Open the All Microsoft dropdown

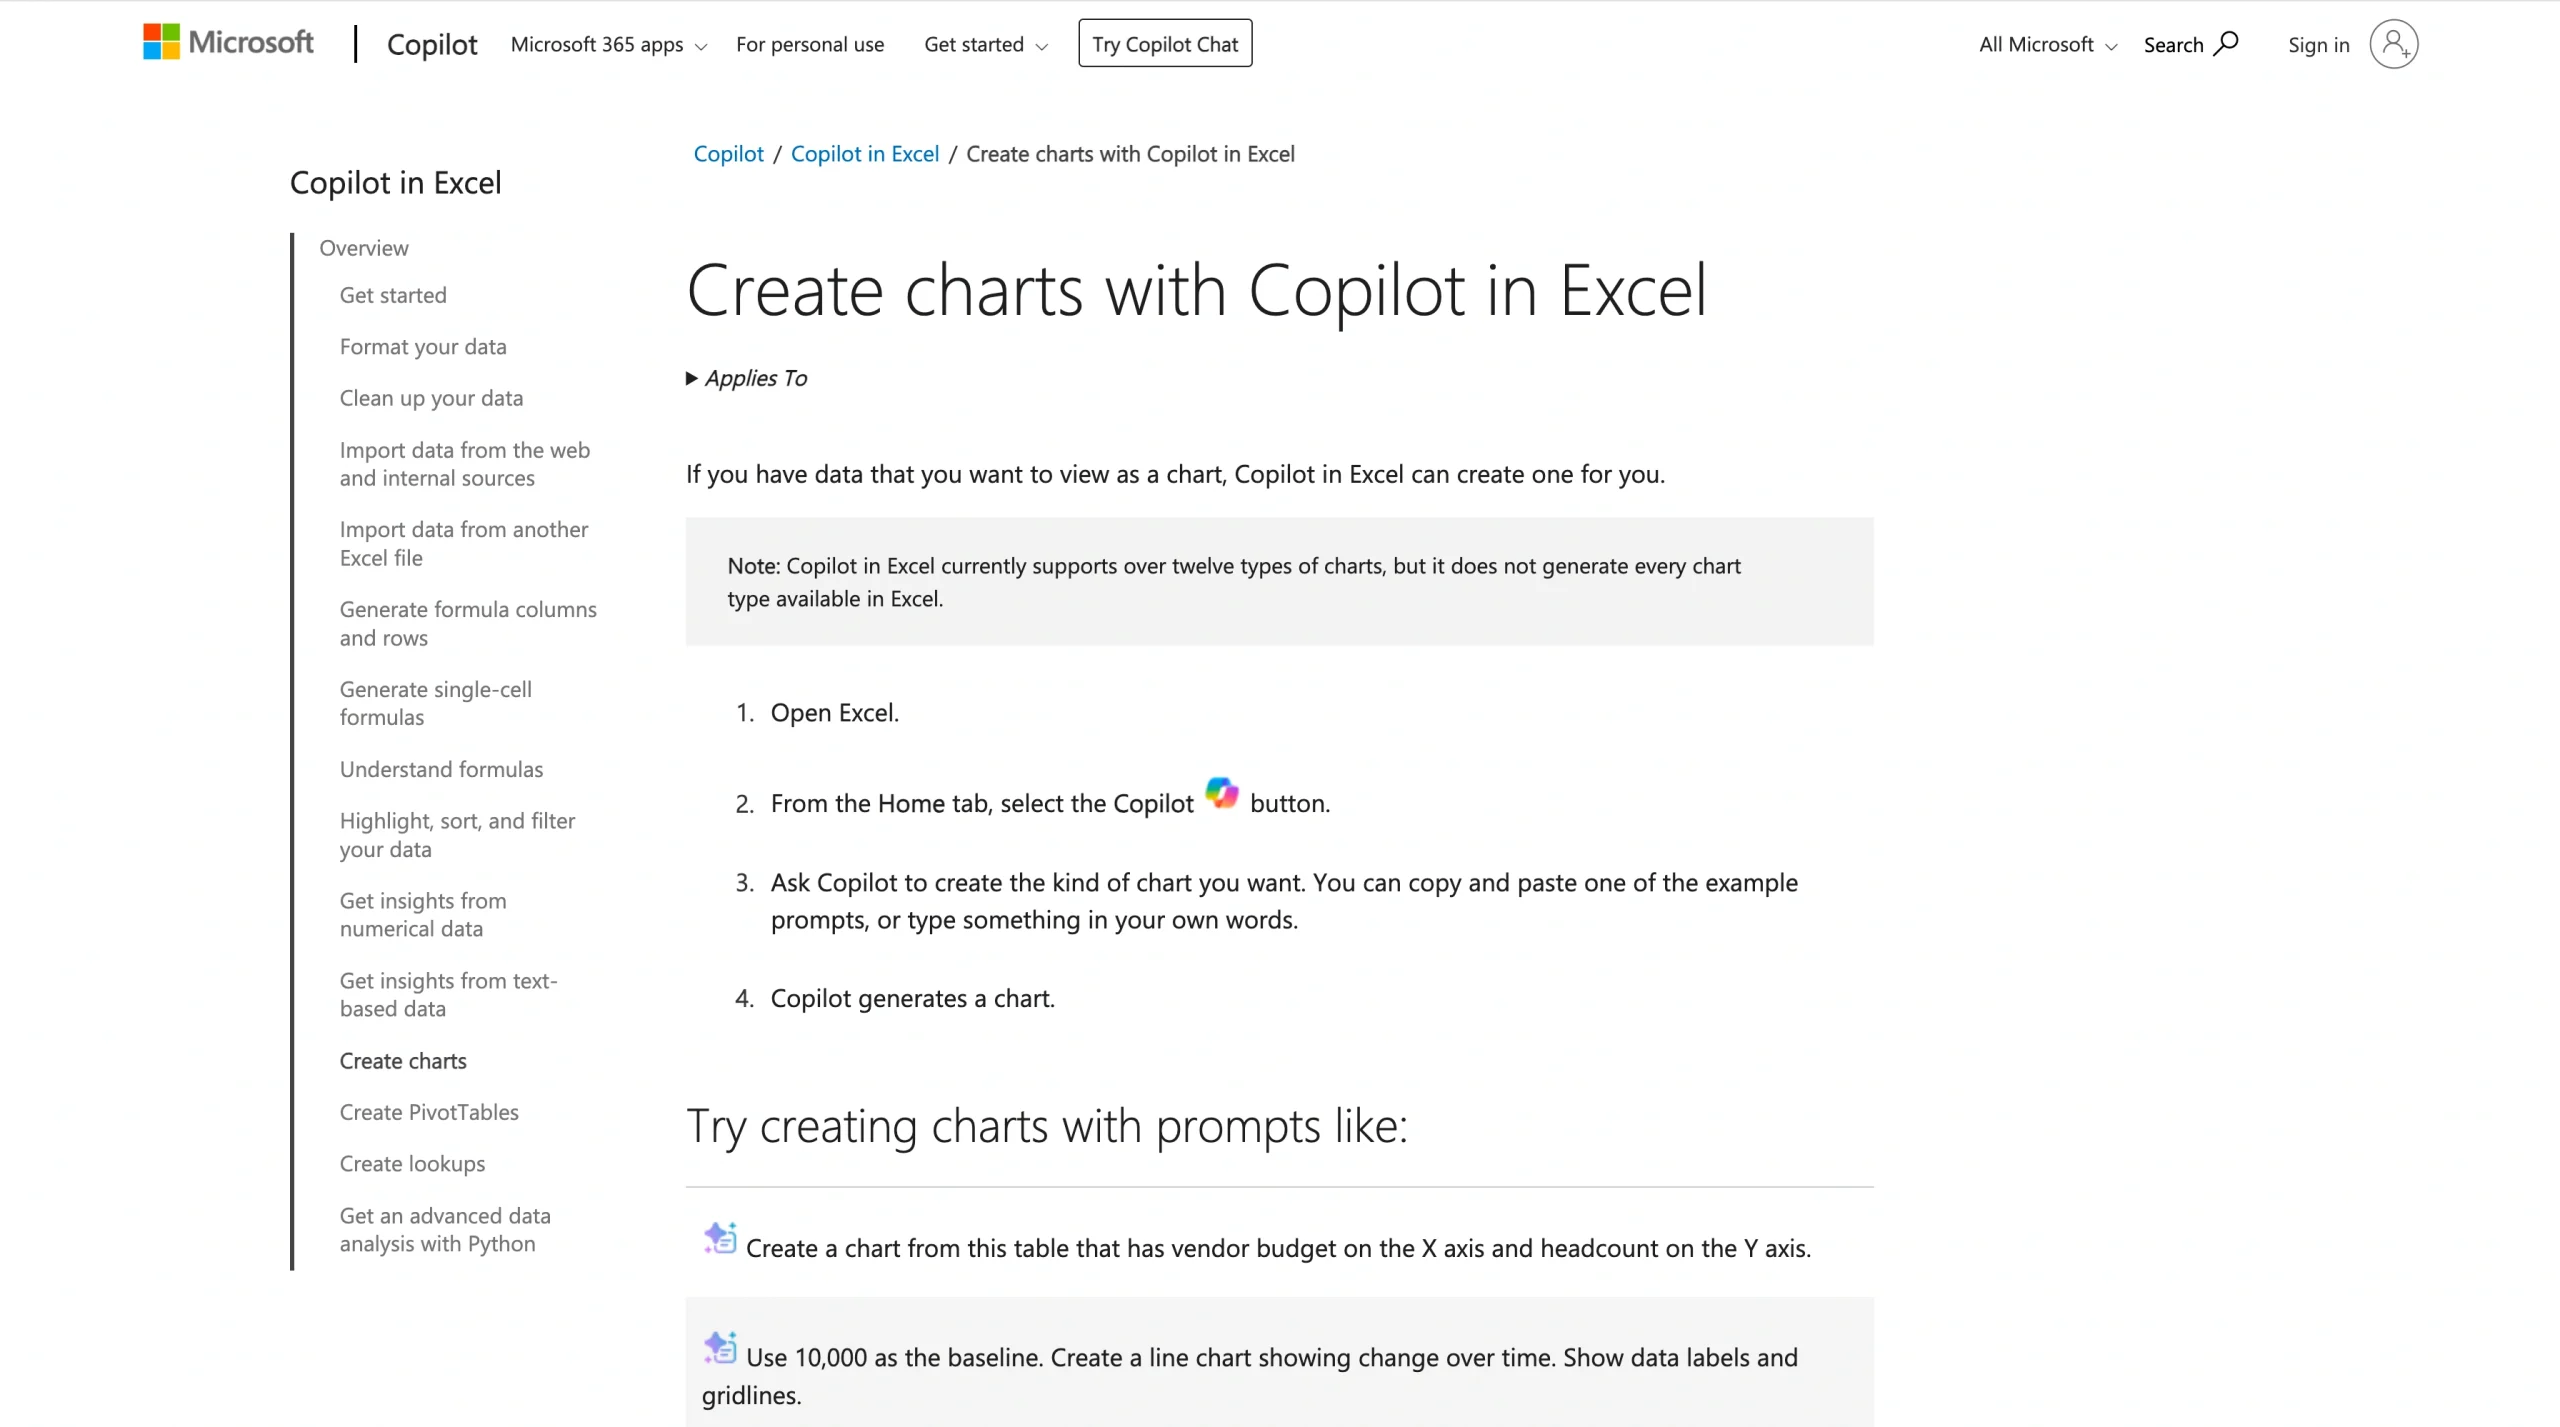point(2044,44)
